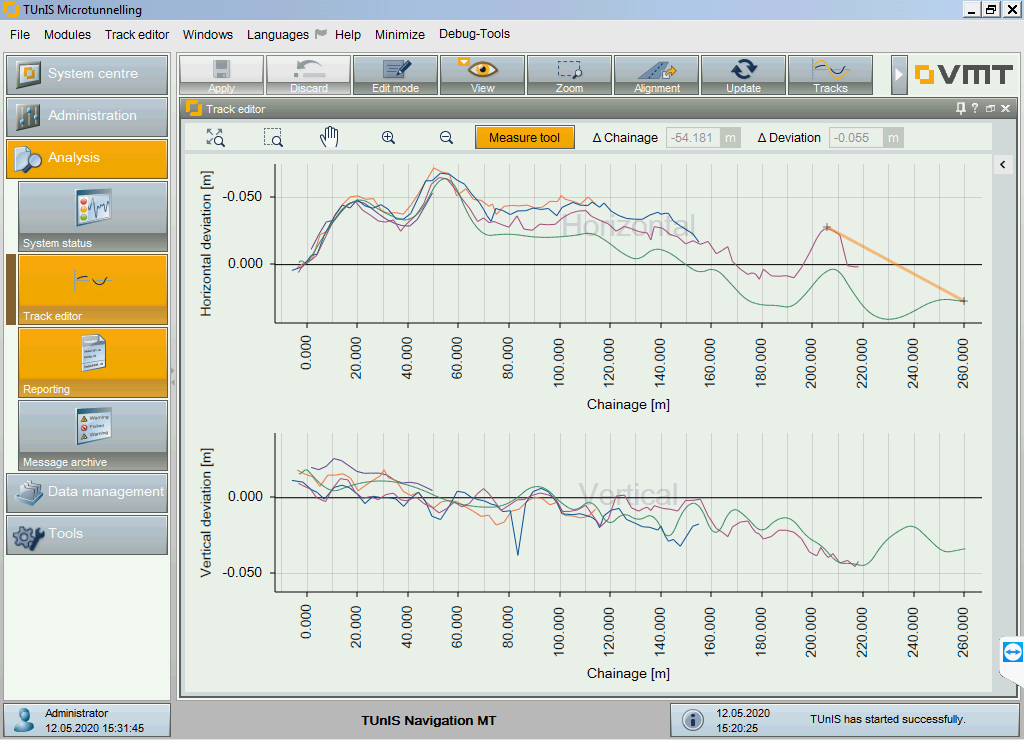Restore the Track editor panel window
1024x740 pixels.
pyautogui.click(x=990, y=108)
